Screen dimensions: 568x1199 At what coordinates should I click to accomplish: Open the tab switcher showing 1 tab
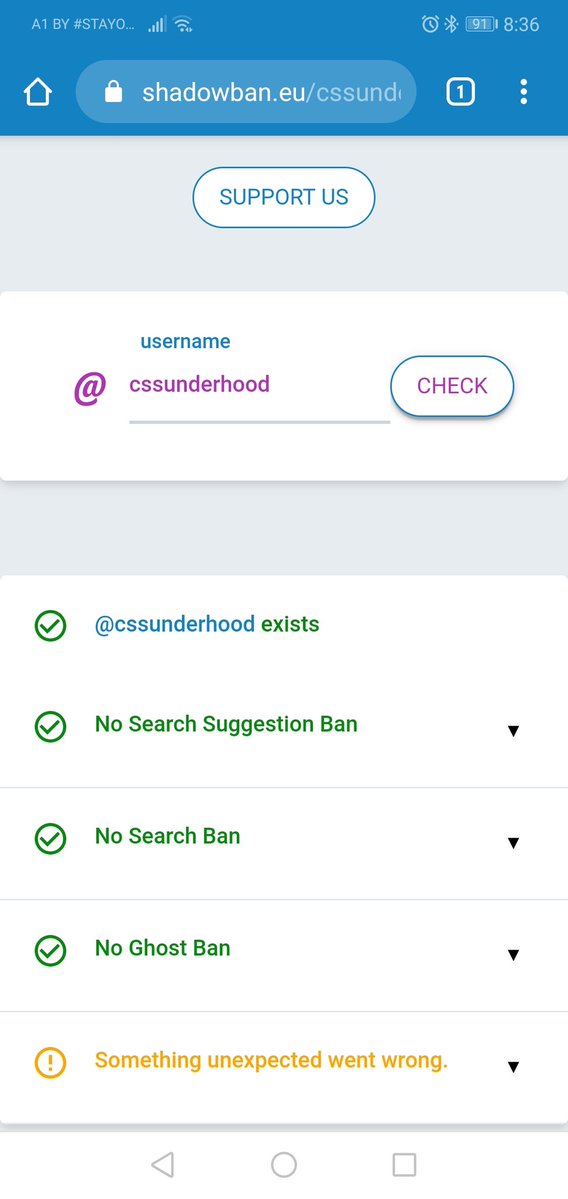[460, 92]
